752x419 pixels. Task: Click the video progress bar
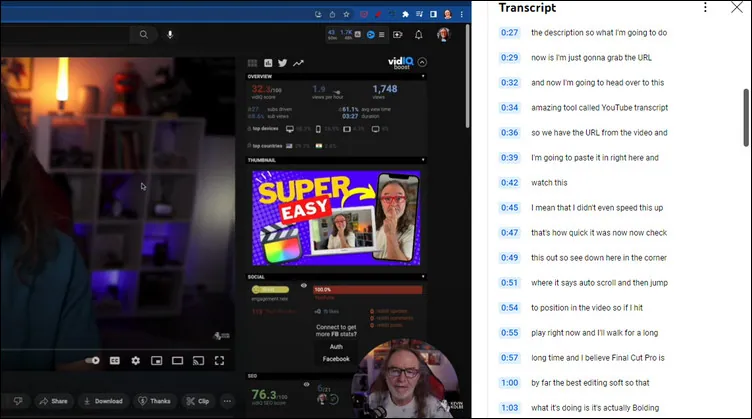pyautogui.click(x=118, y=349)
